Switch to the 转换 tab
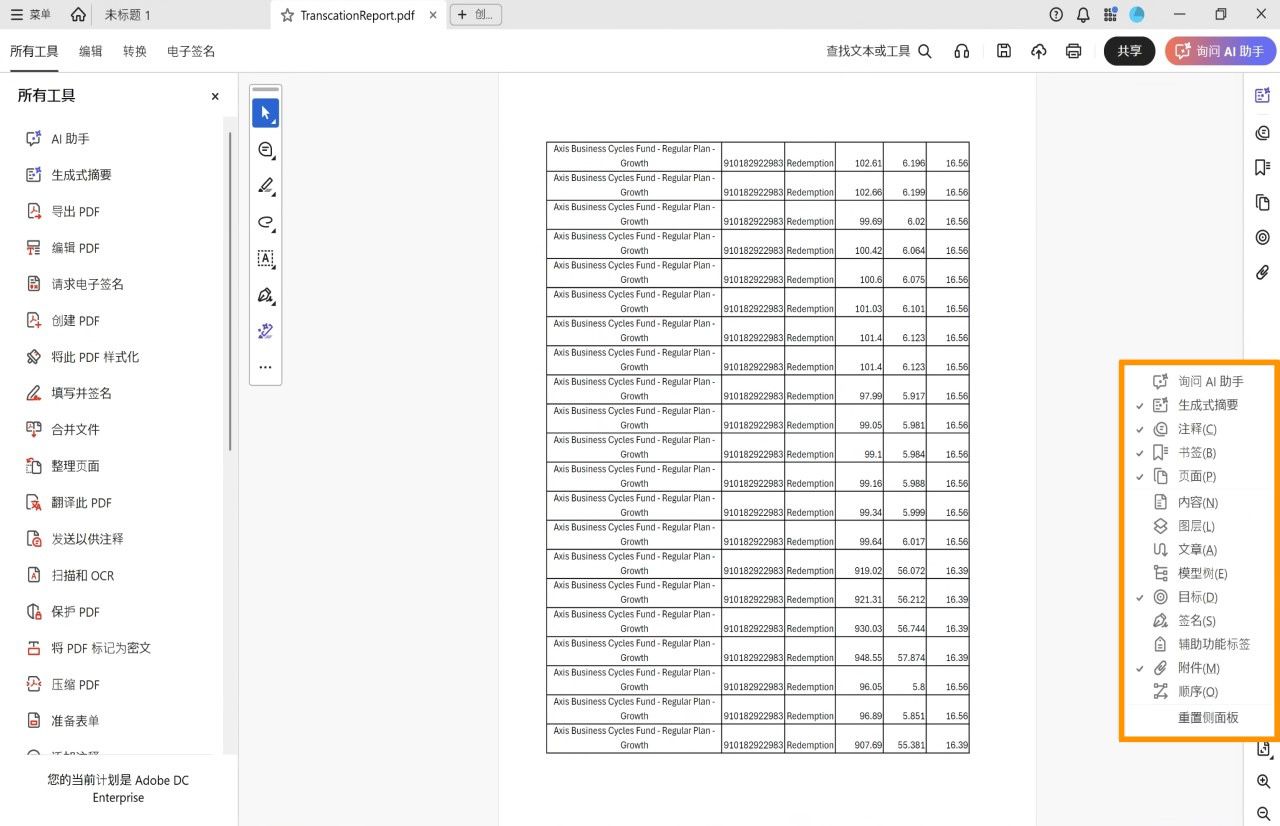Image resolution: width=1280 pixels, height=826 pixels. pyautogui.click(x=135, y=51)
